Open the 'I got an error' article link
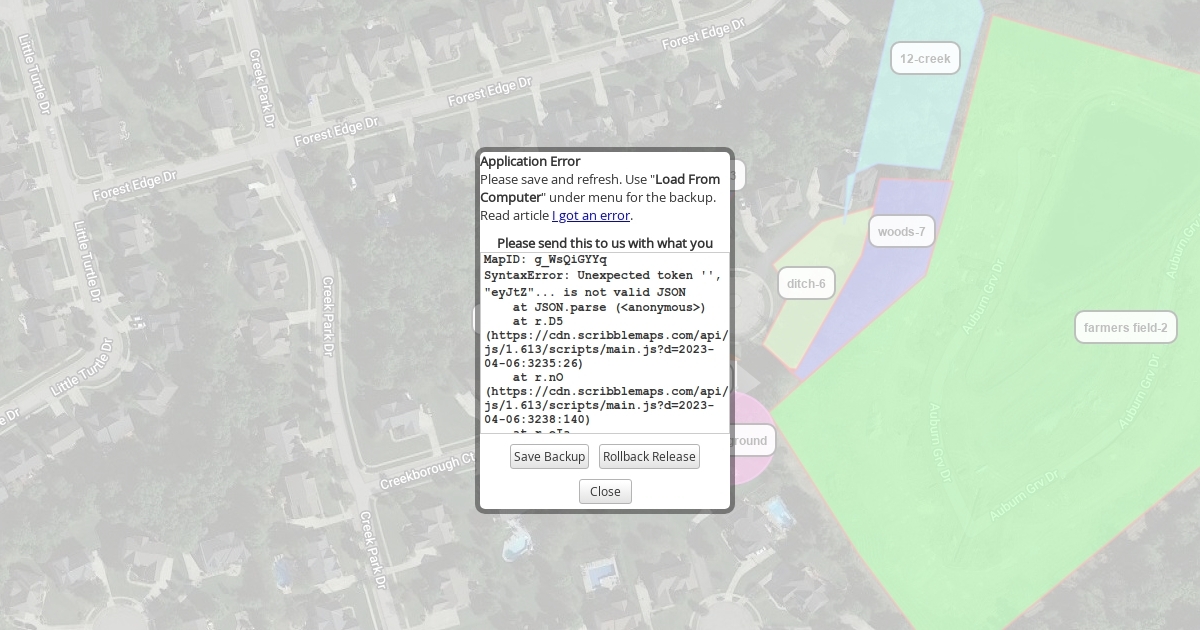The width and height of the screenshot is (1200, 630). [x=591, y=215]
